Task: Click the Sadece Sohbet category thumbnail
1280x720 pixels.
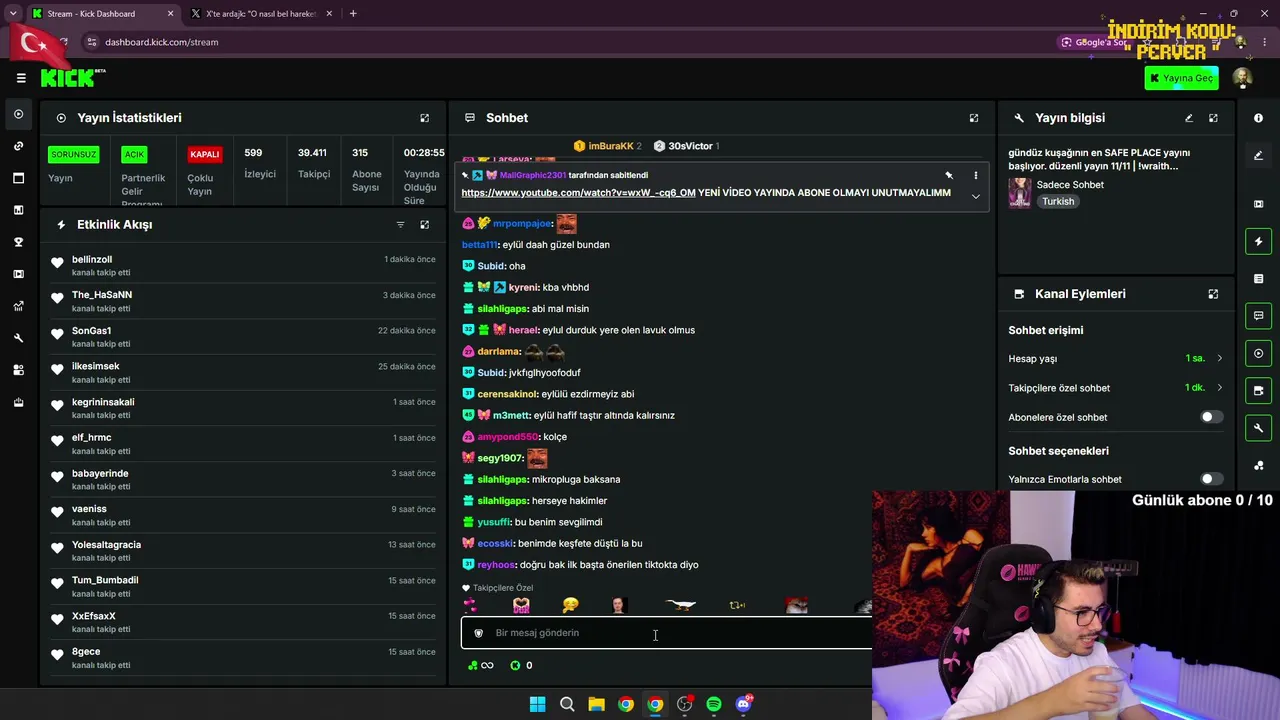Action: tap(1020, 193)
